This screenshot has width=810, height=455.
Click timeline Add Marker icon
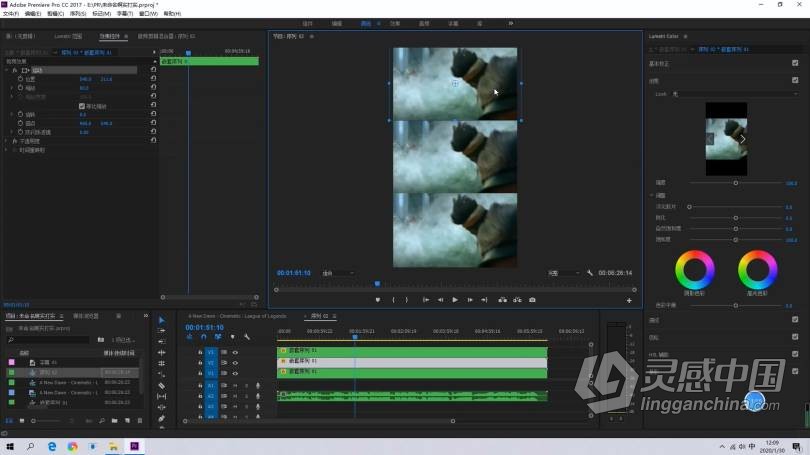point(232,337)
